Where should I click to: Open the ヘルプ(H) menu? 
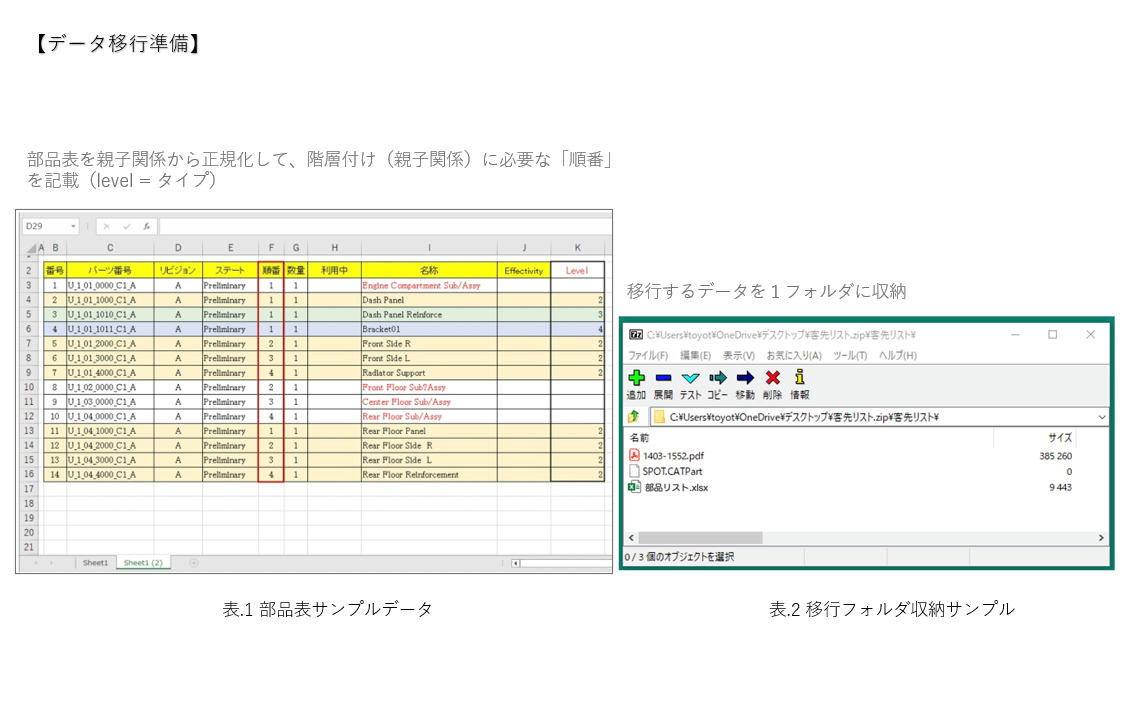point(897,355)
